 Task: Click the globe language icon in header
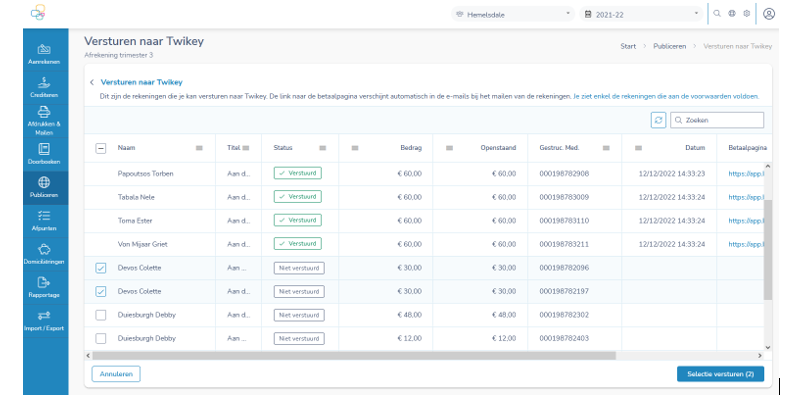732,14
